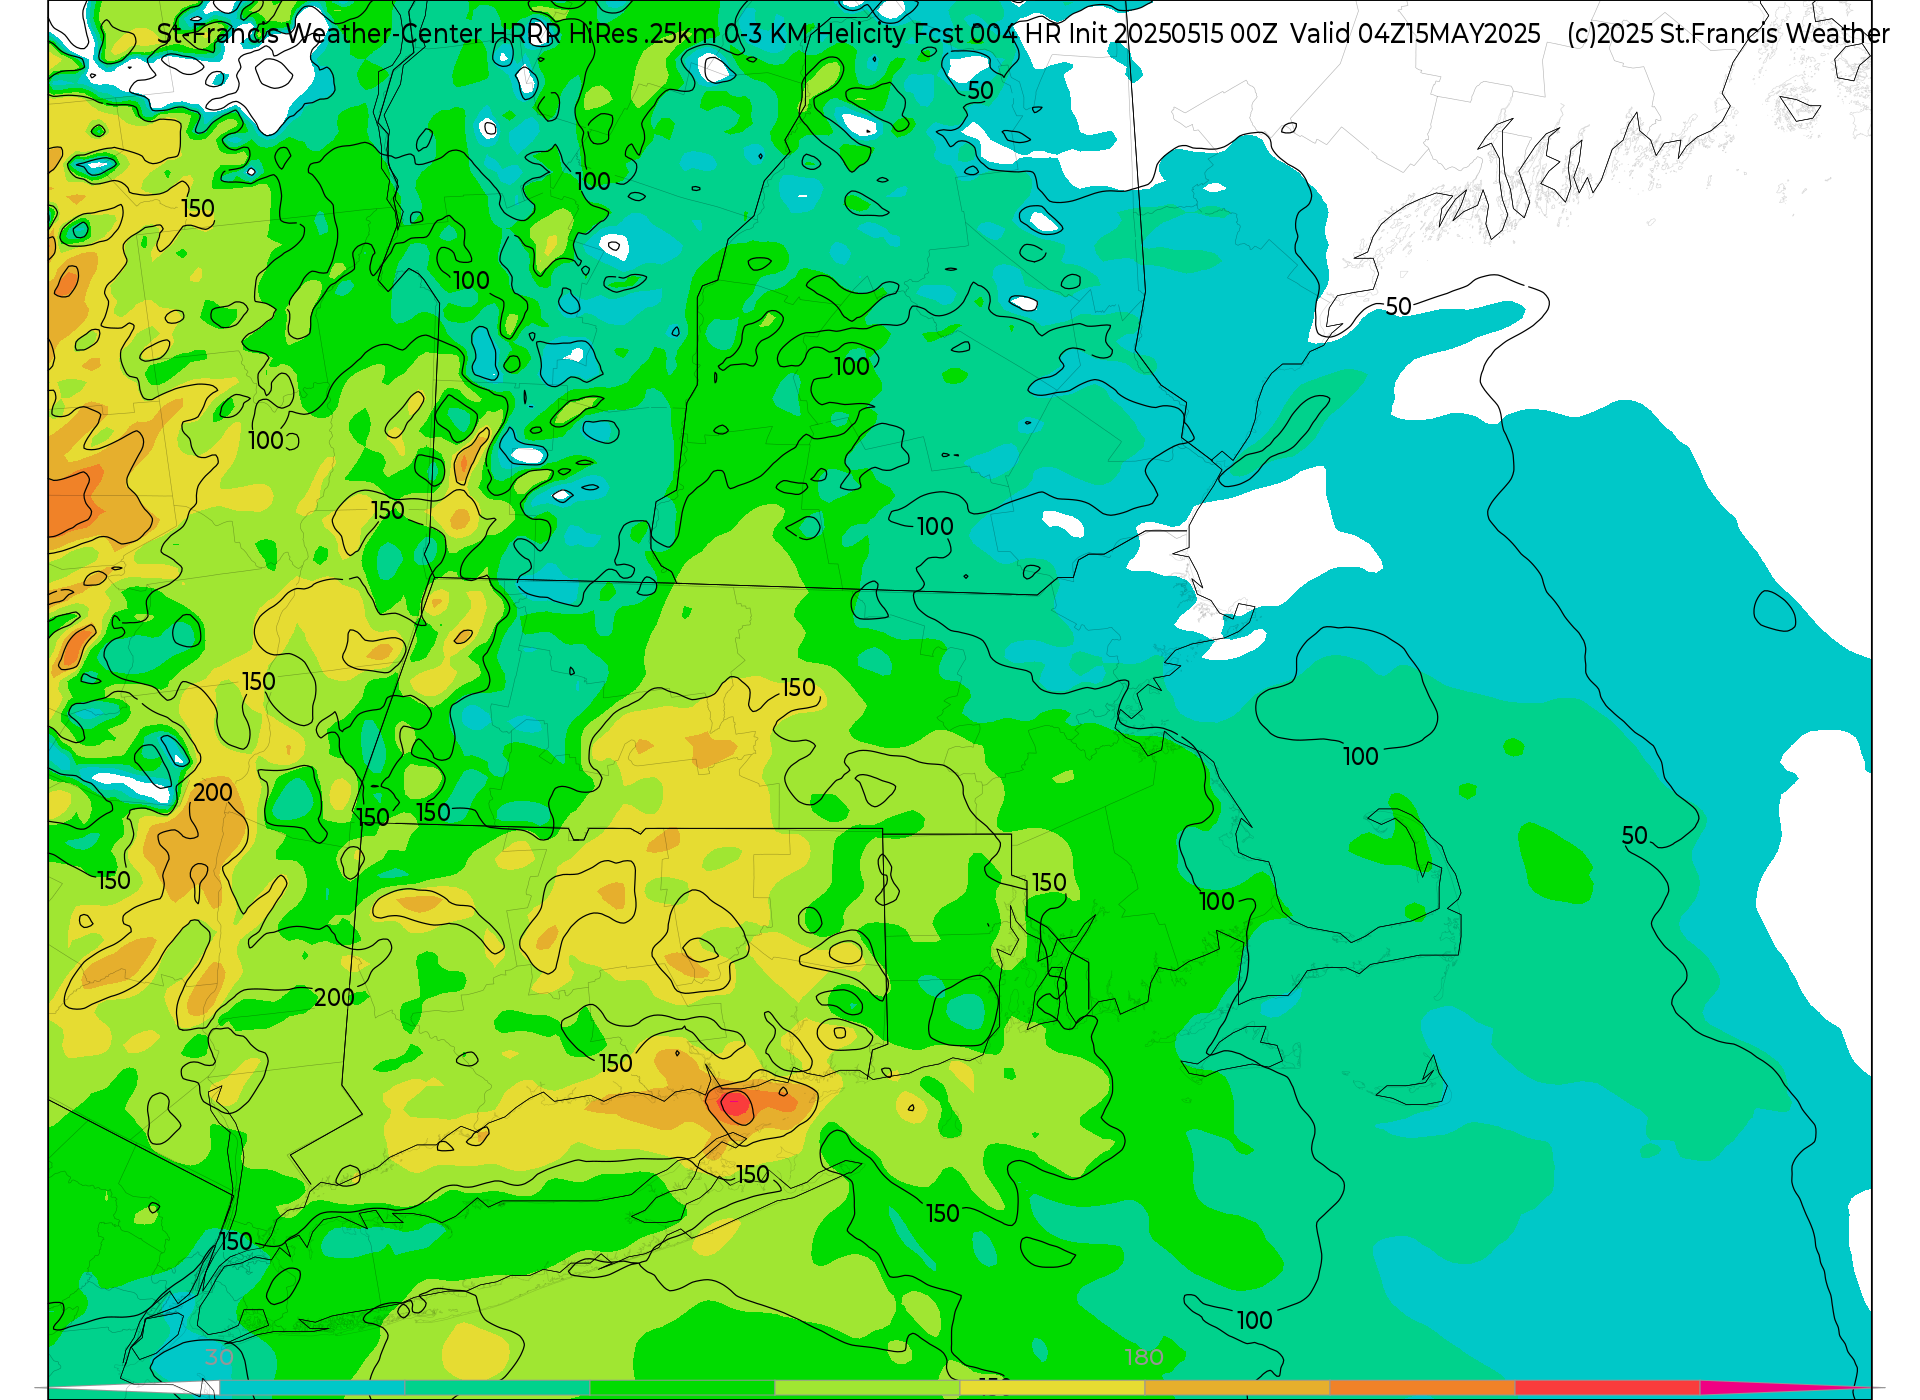
Task: Pick the yellow segment of the color bar
Action: pyautogui.click(x=1052, y=1388)
